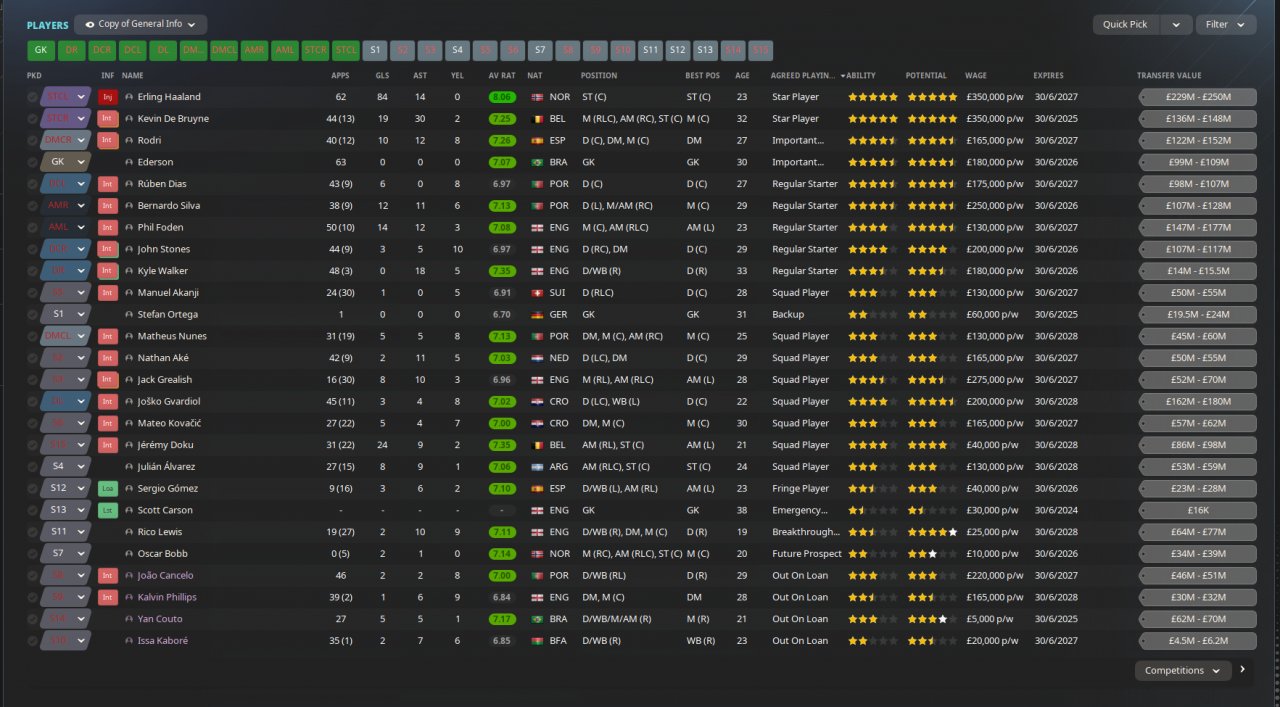Click the profile icon next to Oscar Bobb
This screenshot has width=1280, height=707.
[129, 554]
